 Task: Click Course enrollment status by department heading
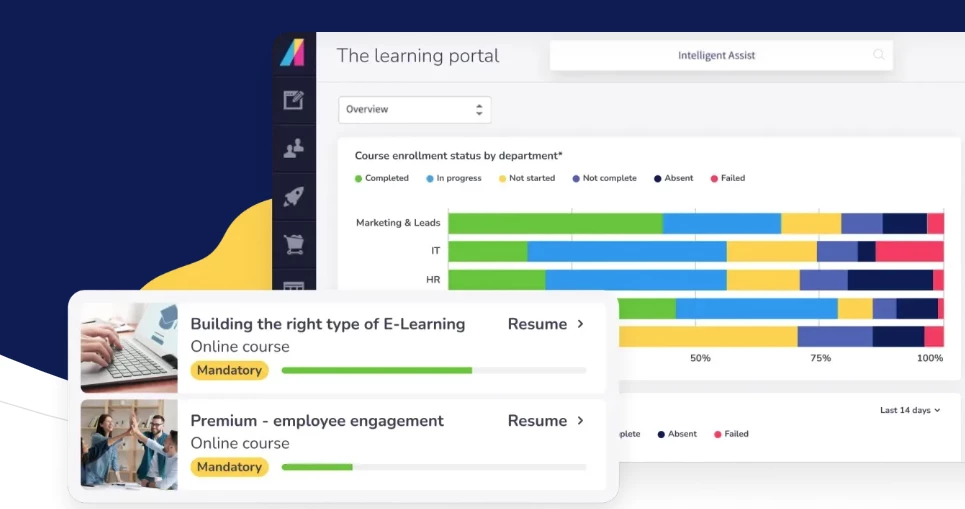click(458, 156)
